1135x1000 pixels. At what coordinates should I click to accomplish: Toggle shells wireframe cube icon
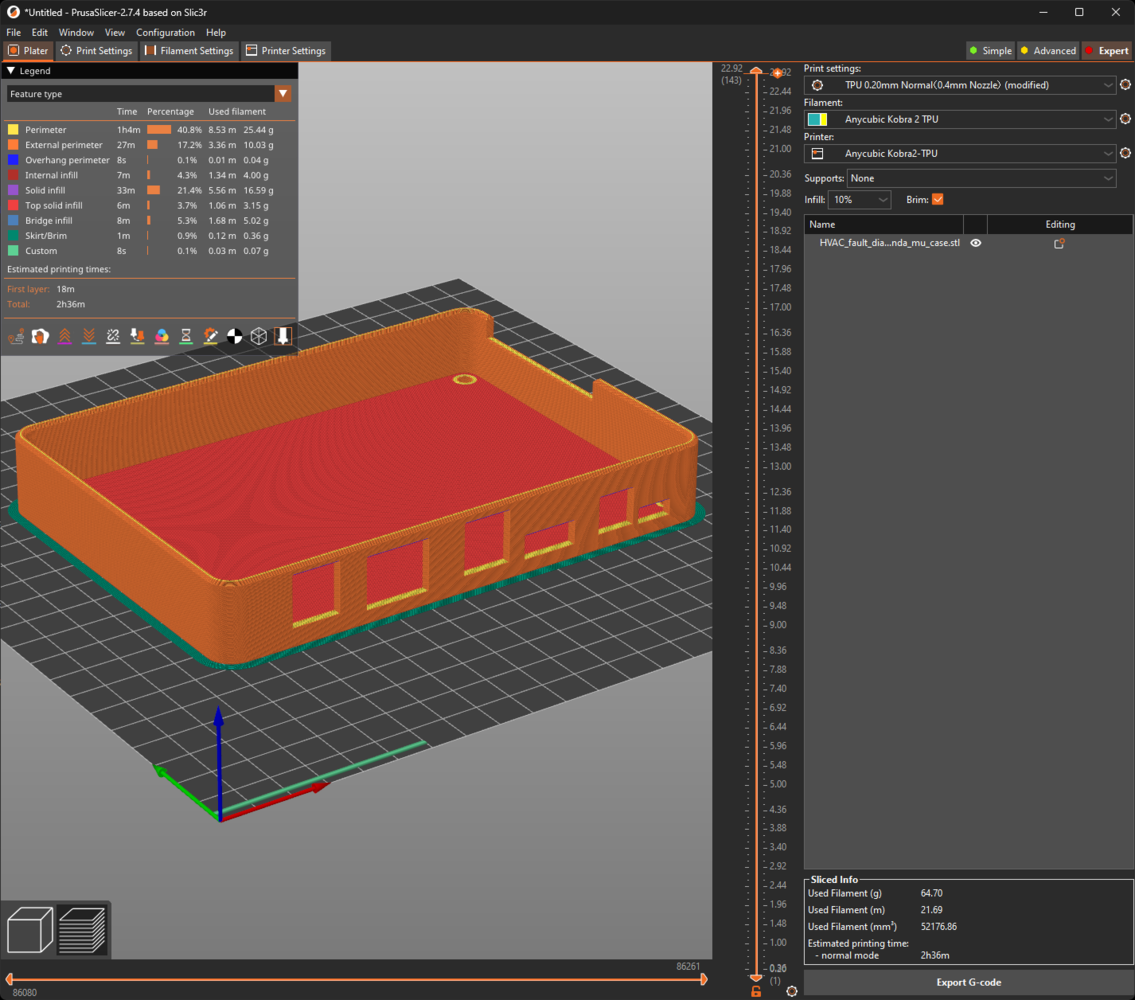(x=259, y=336)
